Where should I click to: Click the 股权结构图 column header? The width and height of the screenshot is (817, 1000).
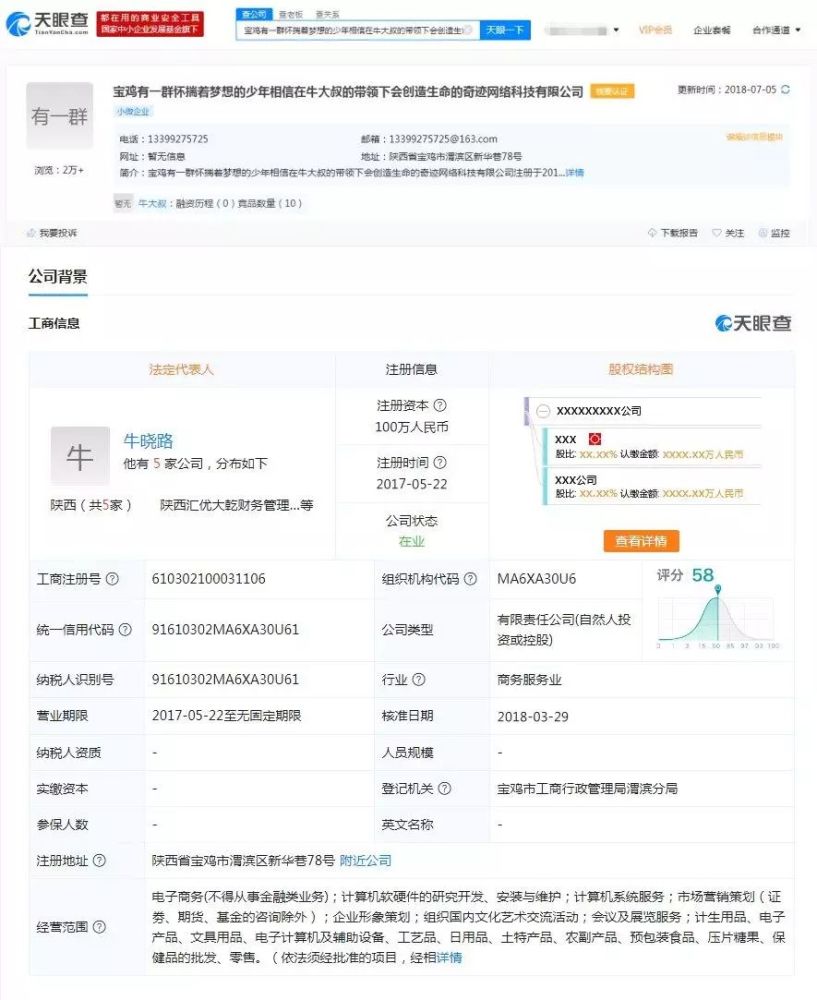641,369
